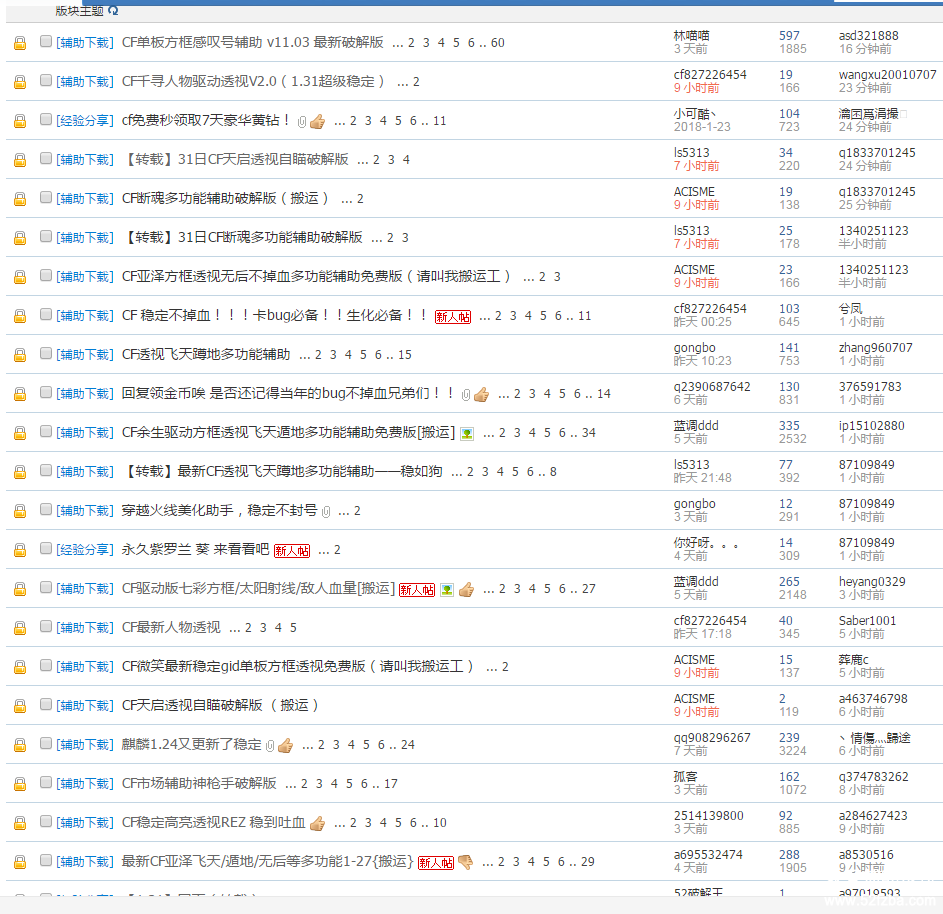The width and height of the screenshot is (943, 914).
Task: Click the thumbs-up icon on CF稳定高亮透视REZ thread
Action: pos(318,823)
